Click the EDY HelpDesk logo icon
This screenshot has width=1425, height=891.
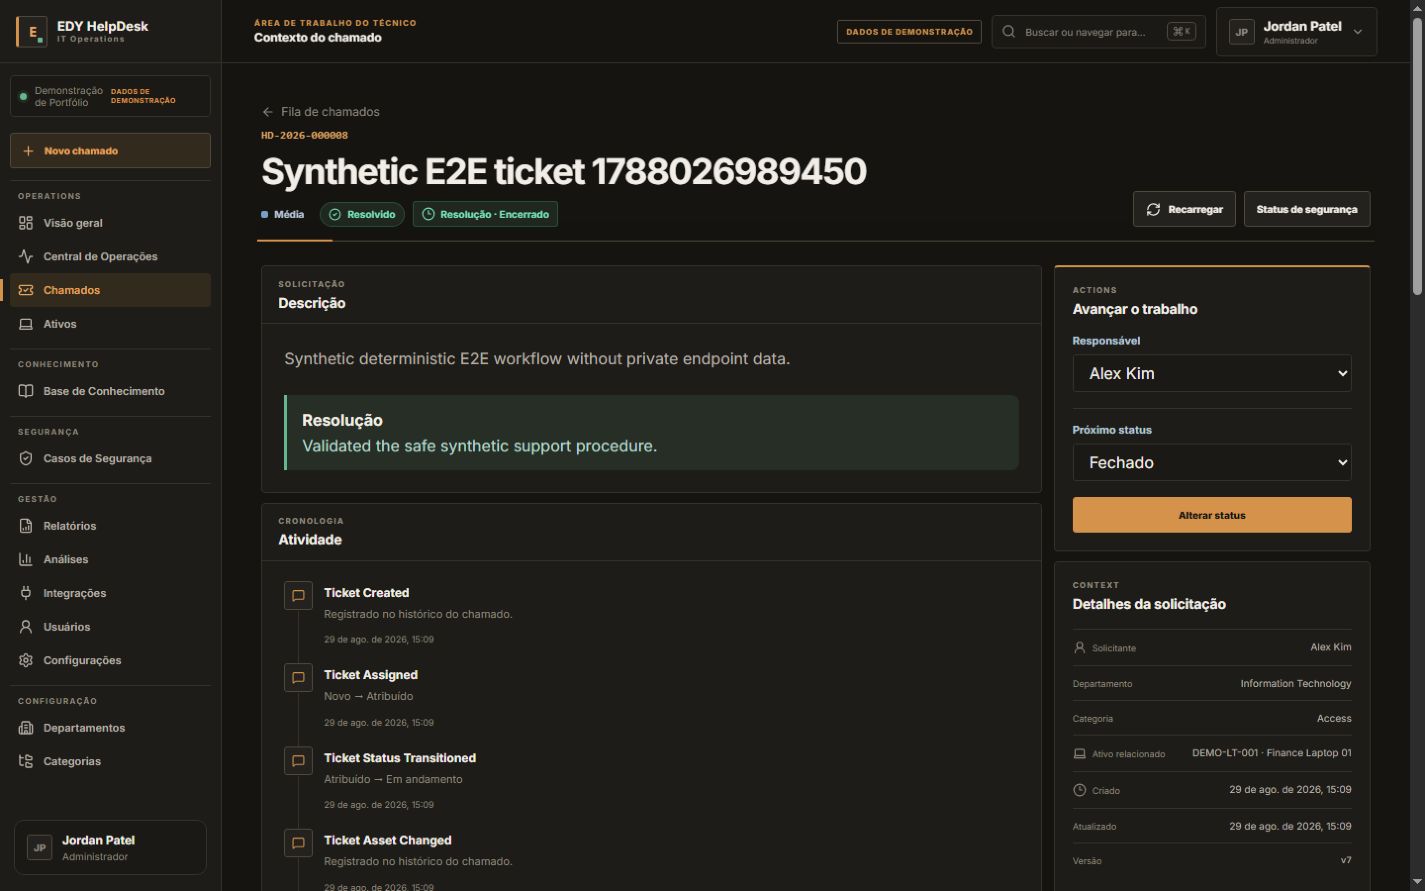(x=31, y=32)
